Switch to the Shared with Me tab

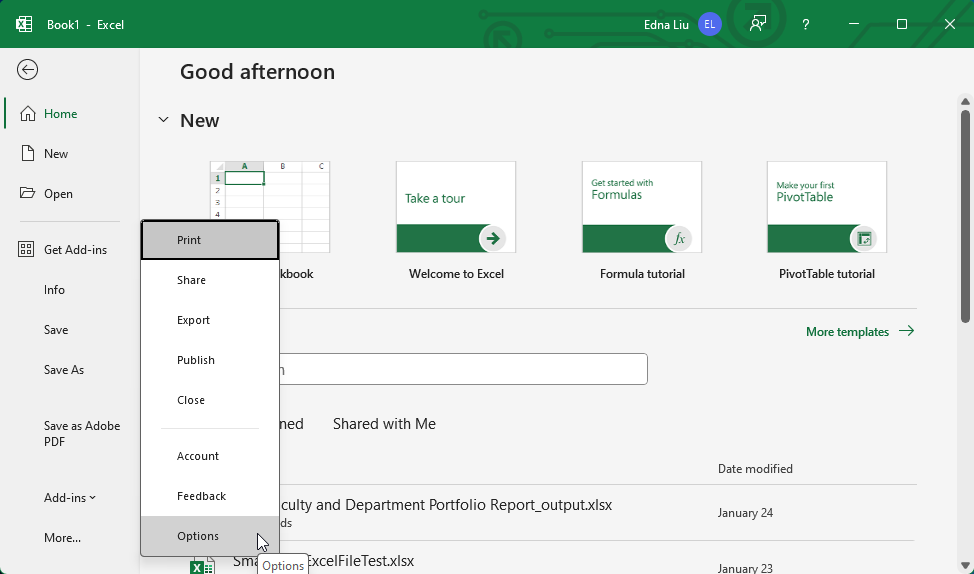pyautogui.click(x=384, y=424)
